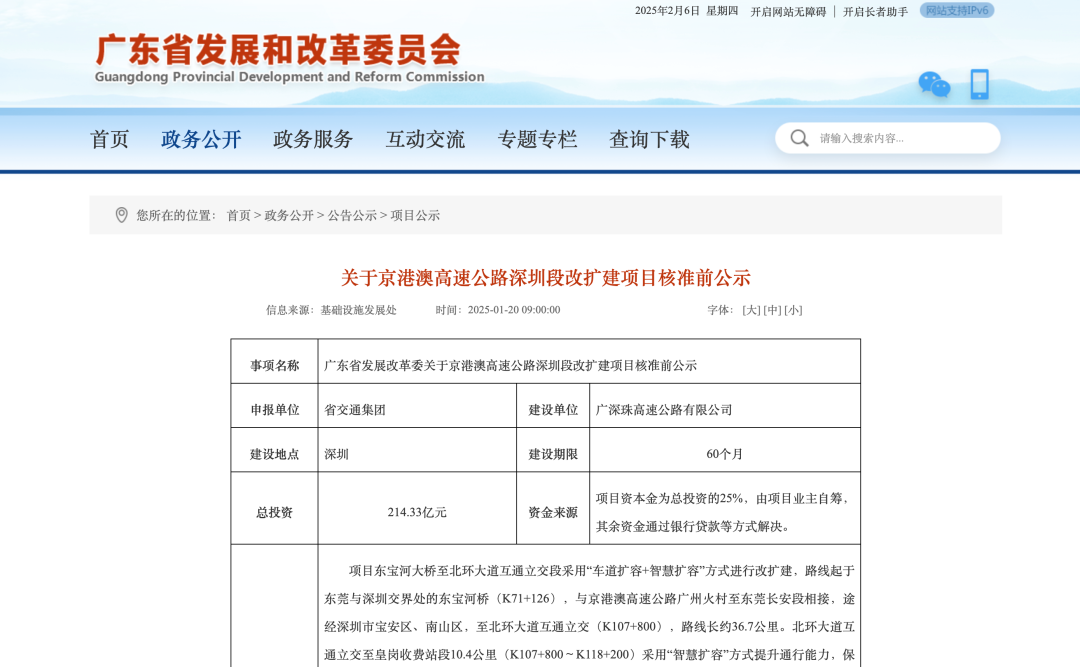Click the location pin icon in breadcrumb
The image size is (1080, 667).
pos(121,215)
